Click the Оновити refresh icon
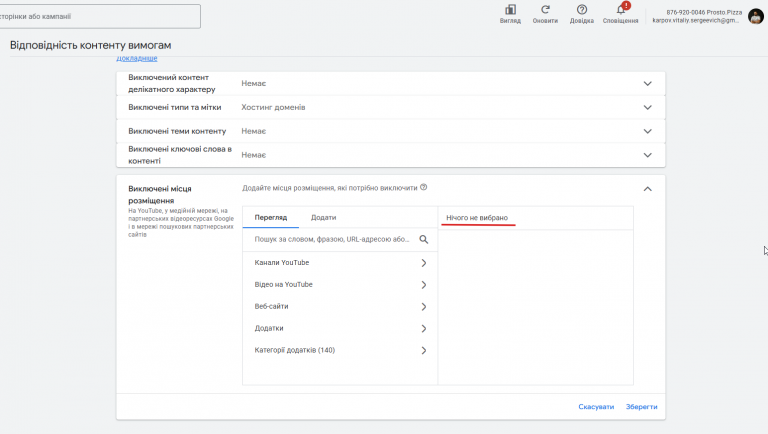The width and height of the screenshot is (768, 434). coord(545,10)
